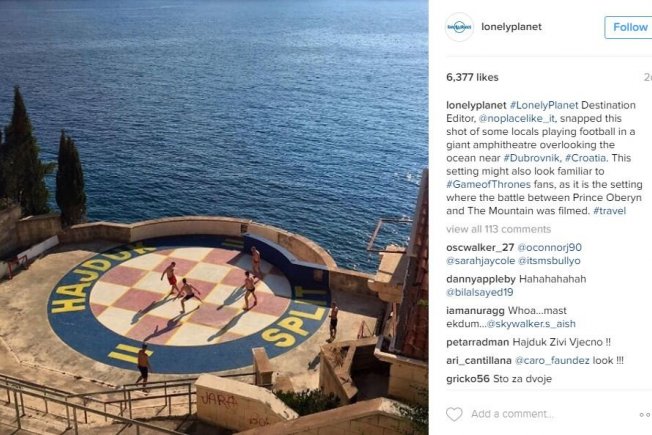
Task: Visit @skywalker.s_aish mention
Action: (x=531, y=324)
